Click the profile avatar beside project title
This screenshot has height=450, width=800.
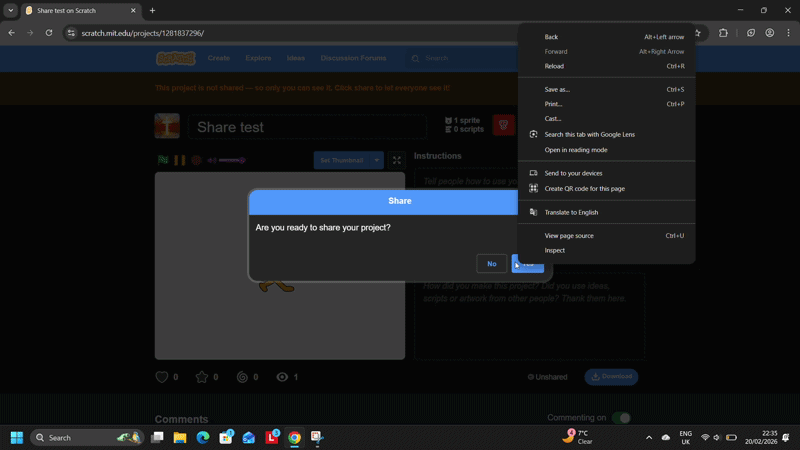167,126
